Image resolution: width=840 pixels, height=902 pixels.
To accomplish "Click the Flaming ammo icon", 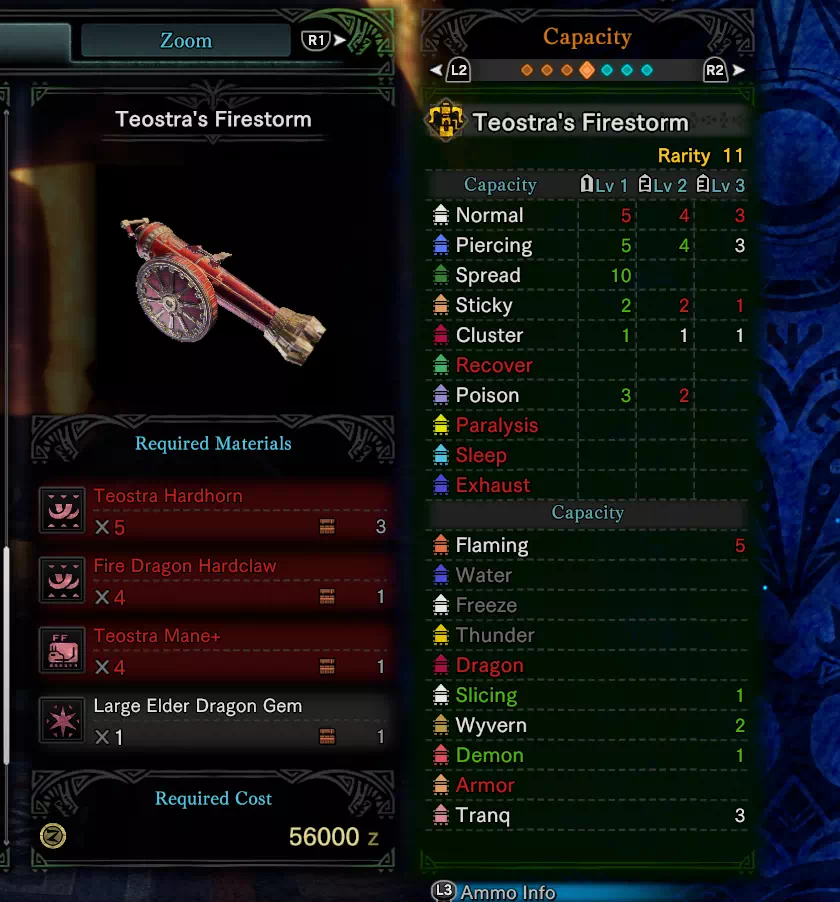I will (441, 544).
